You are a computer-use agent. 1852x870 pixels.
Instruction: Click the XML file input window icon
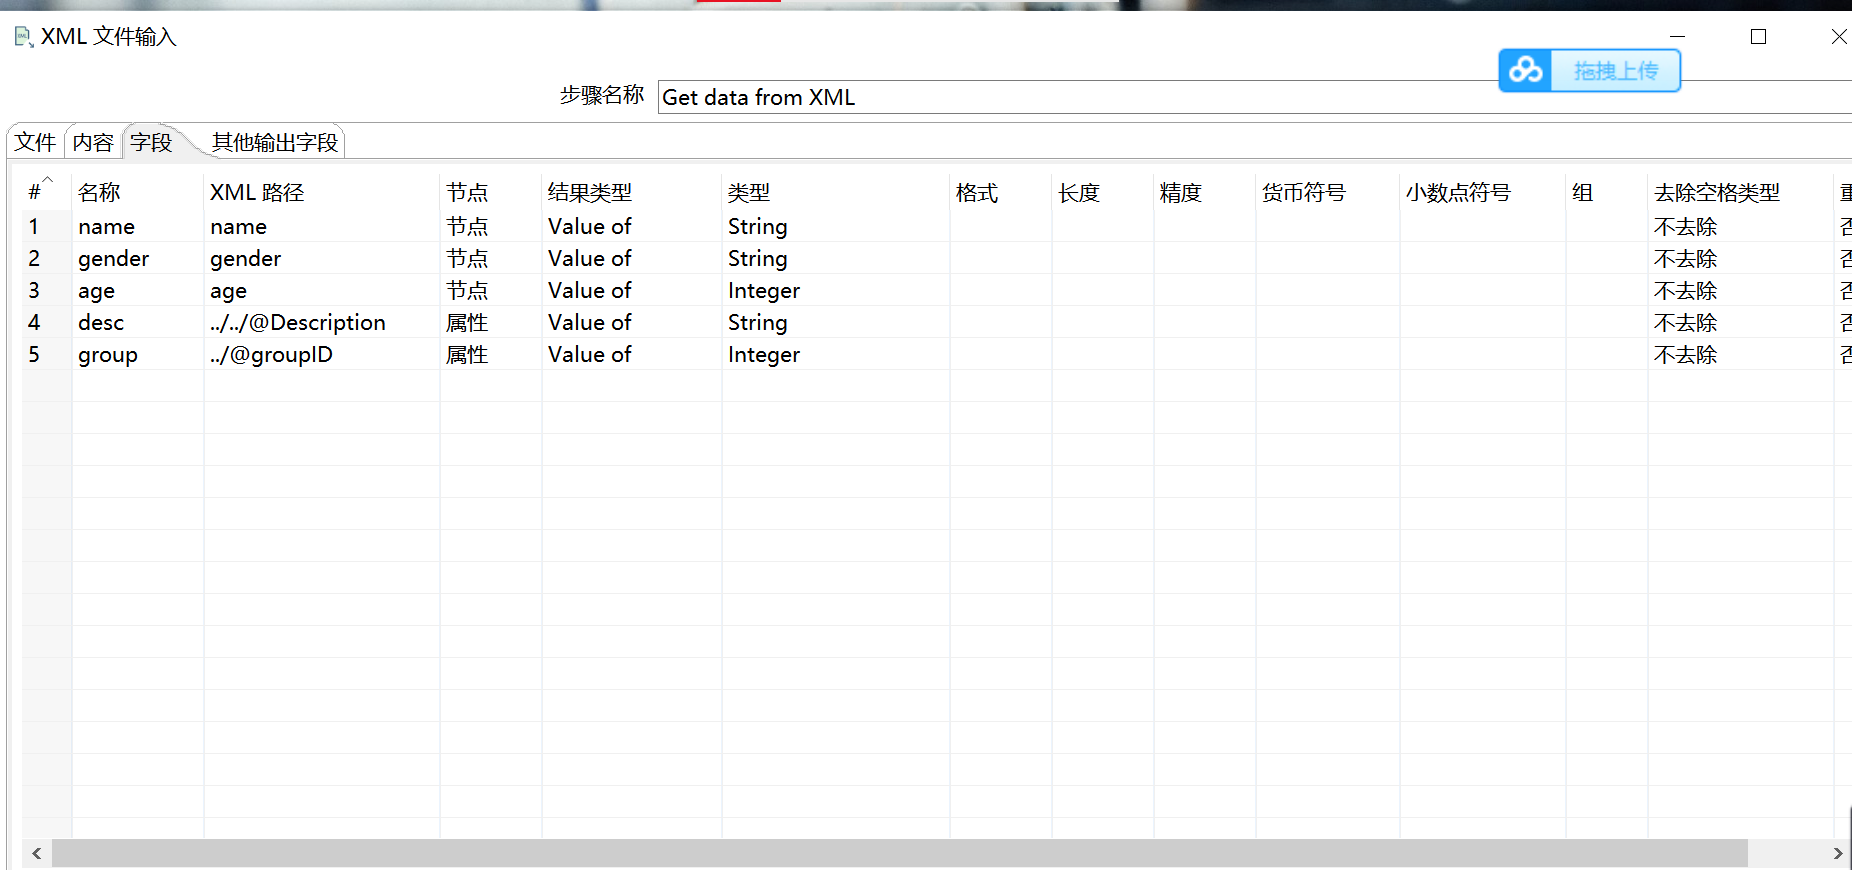[24, 37]
